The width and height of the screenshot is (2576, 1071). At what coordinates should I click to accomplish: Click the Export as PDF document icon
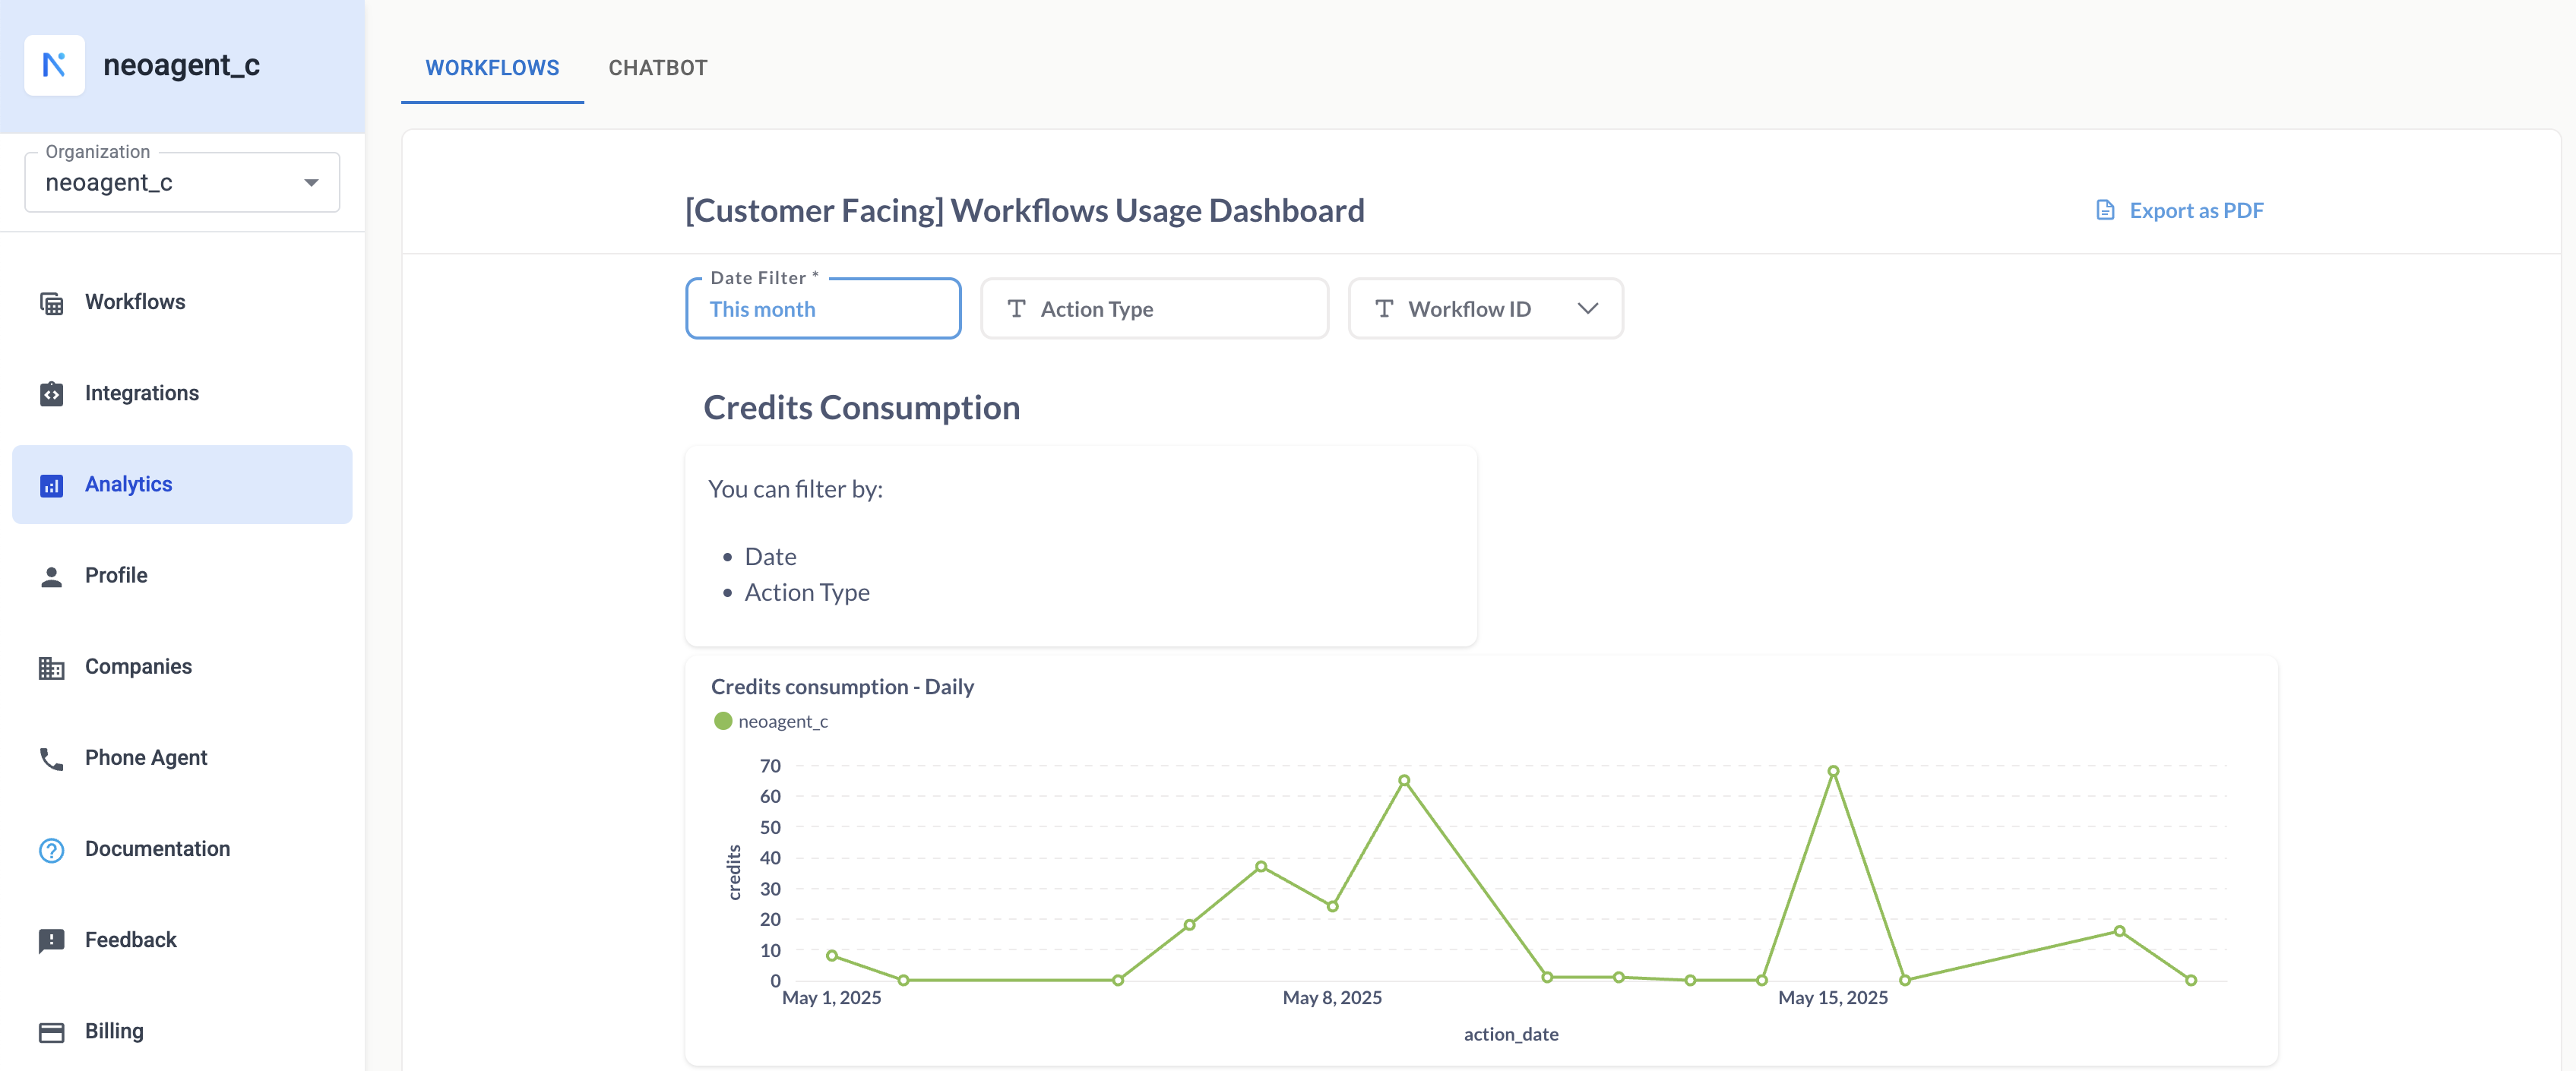tap(2105, 210)
